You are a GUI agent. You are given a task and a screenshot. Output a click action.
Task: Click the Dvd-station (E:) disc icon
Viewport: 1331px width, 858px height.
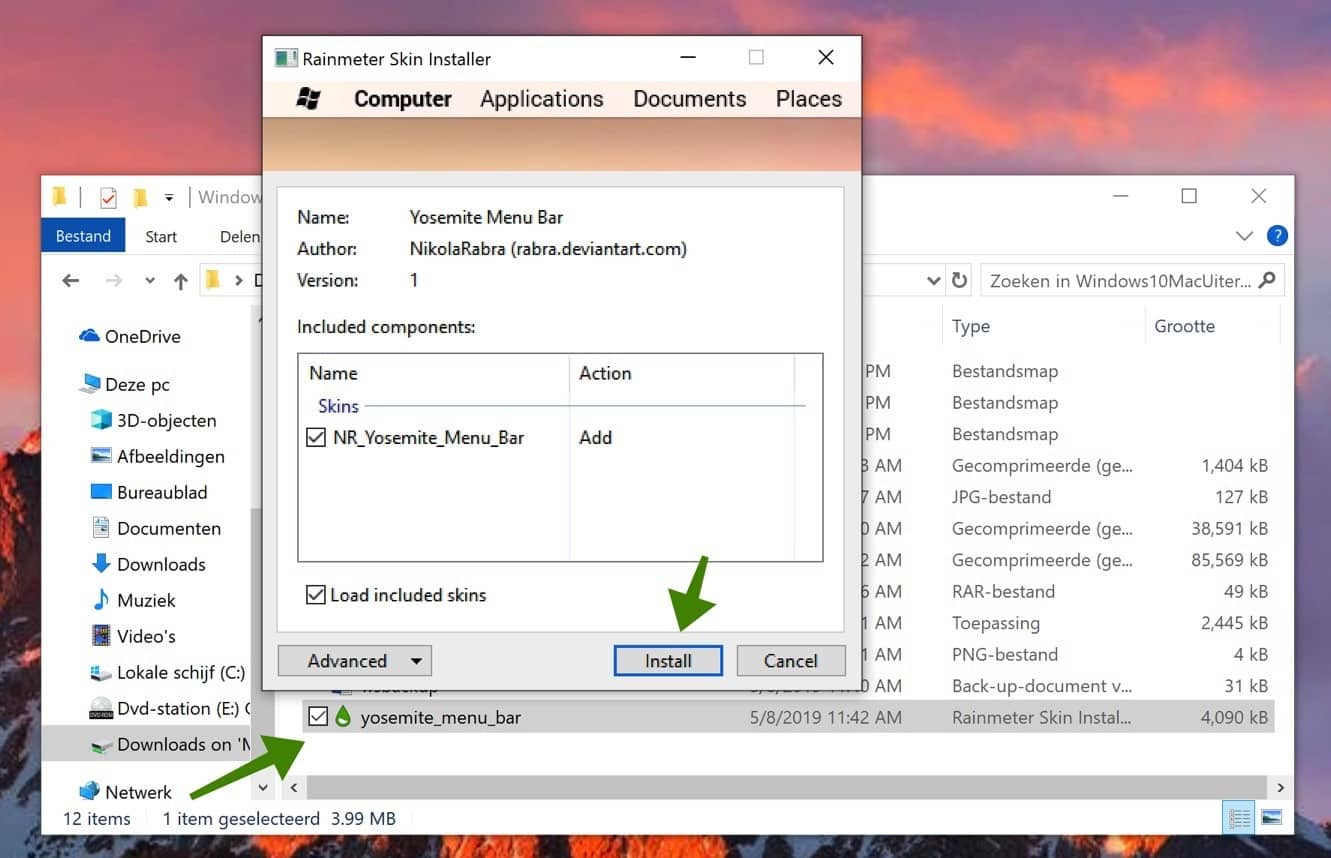pyautogui.click(x=101, y=708)
